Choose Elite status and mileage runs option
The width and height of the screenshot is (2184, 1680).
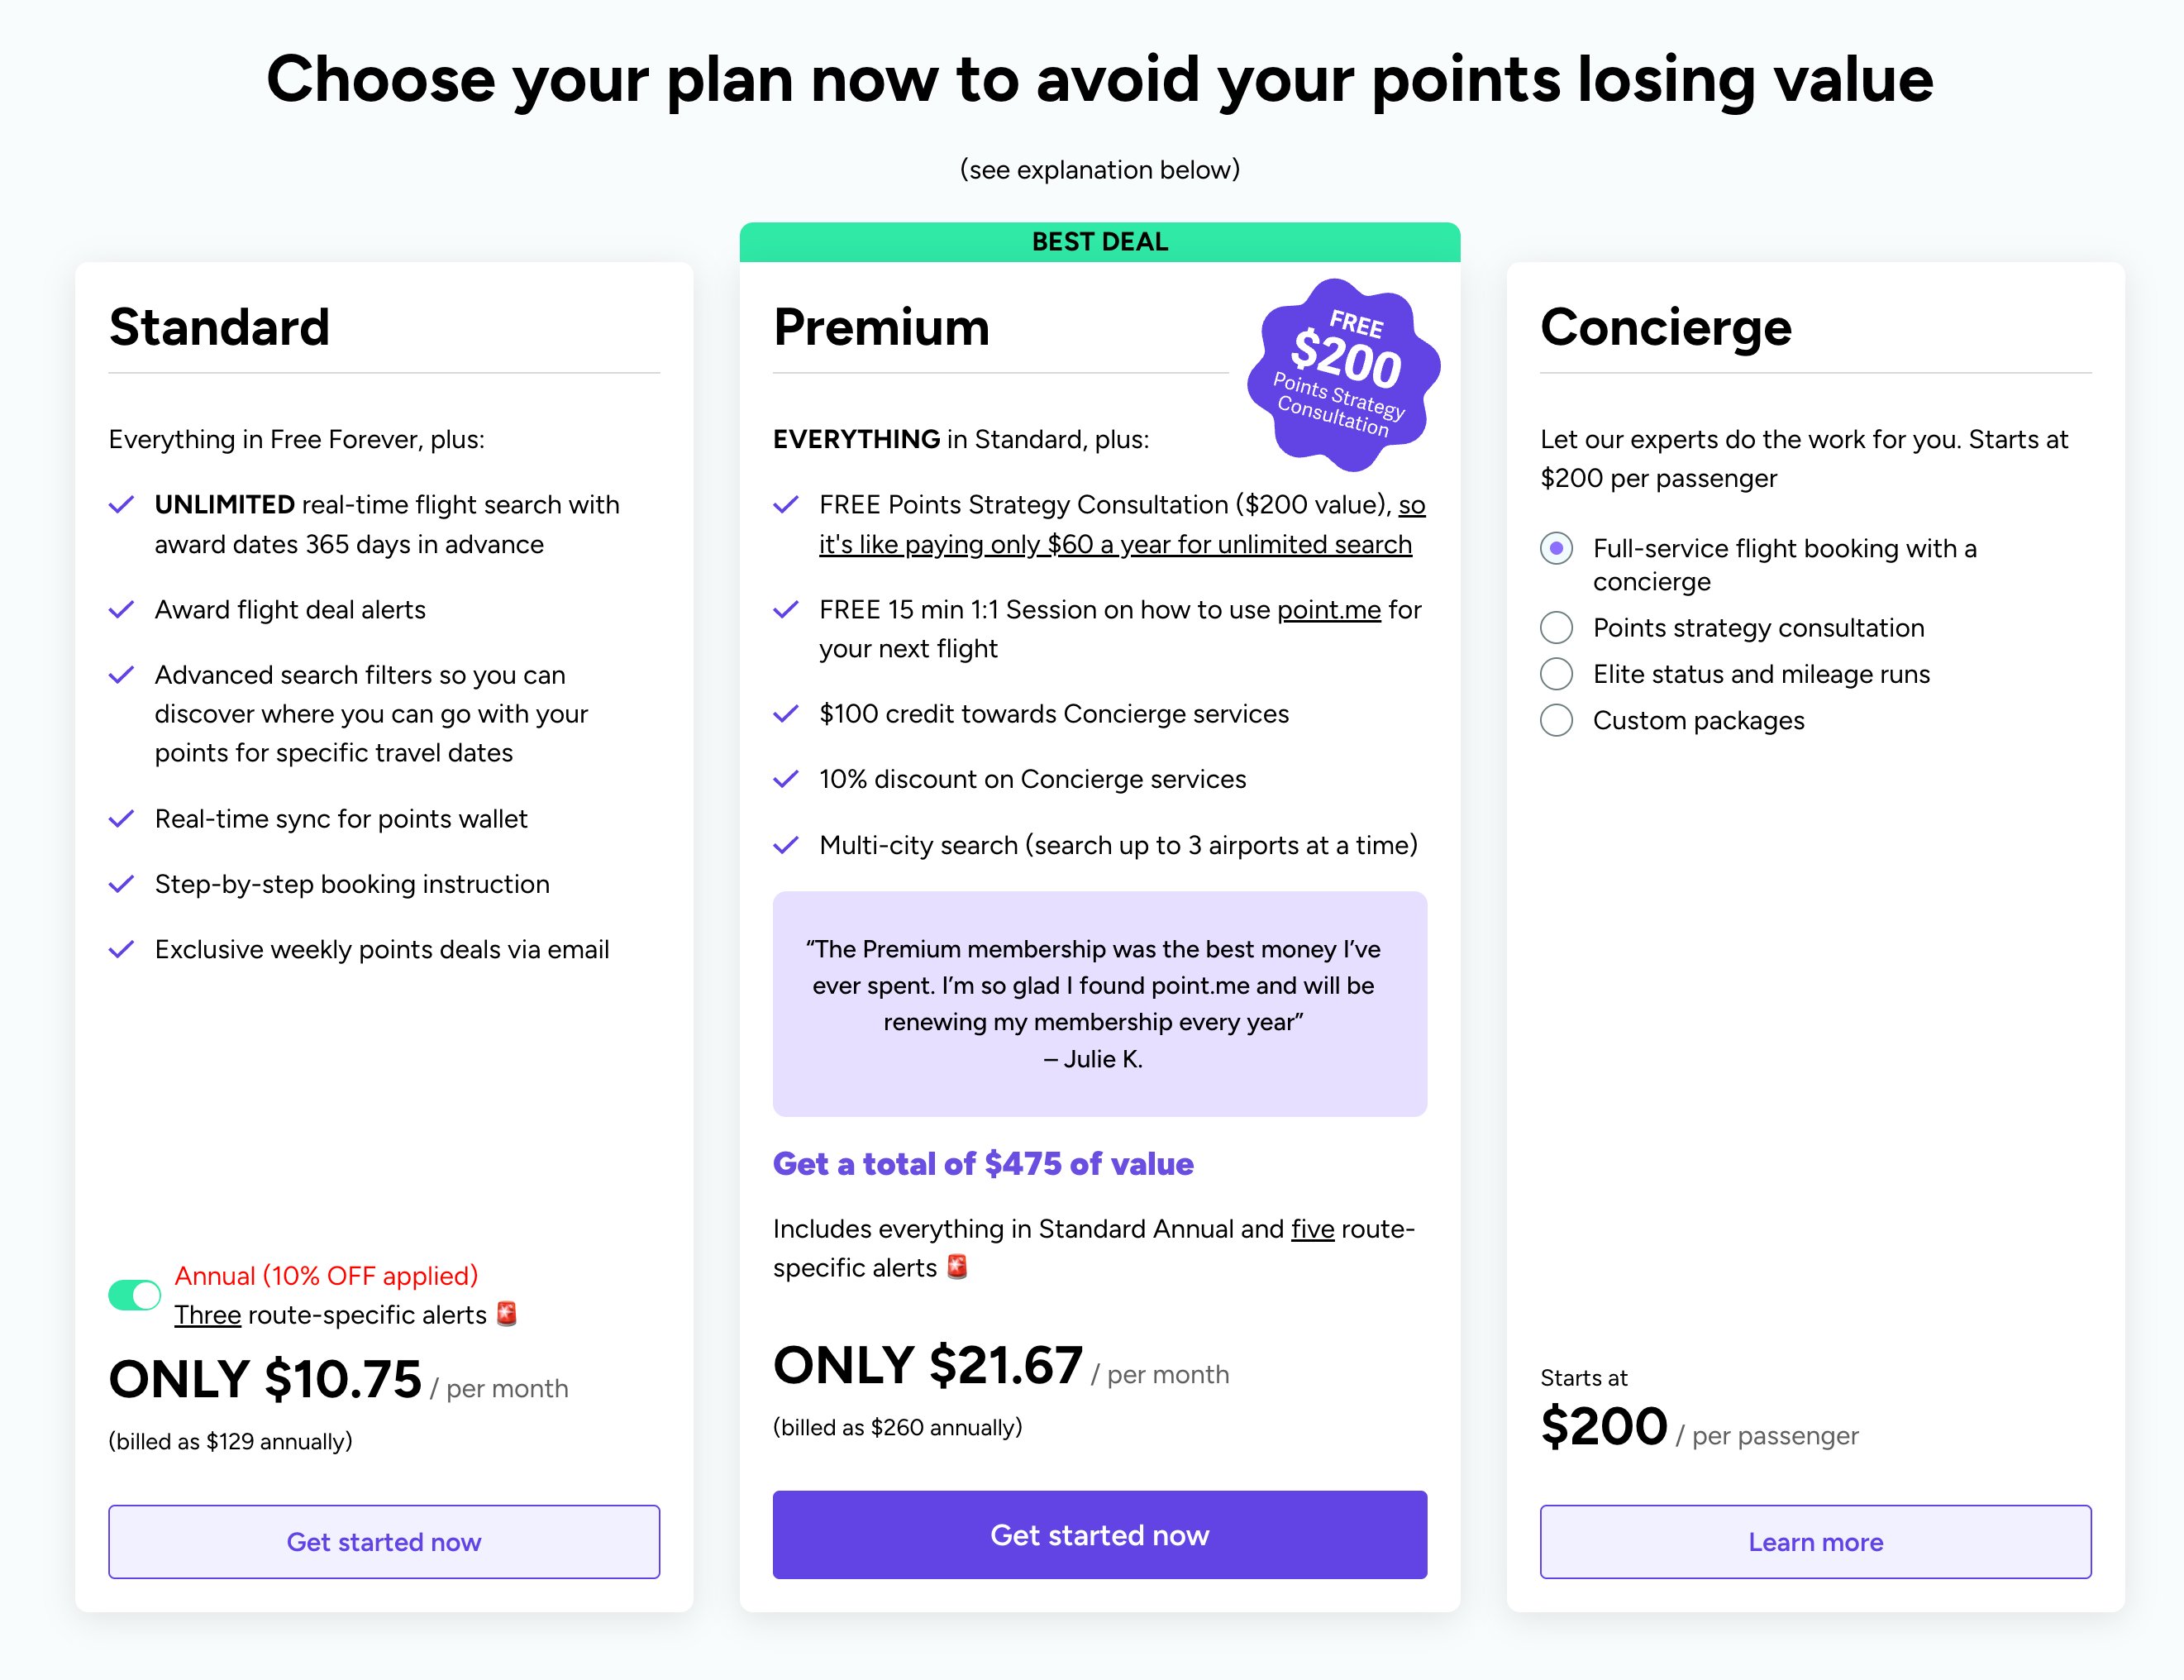(x=1556, y=674)
